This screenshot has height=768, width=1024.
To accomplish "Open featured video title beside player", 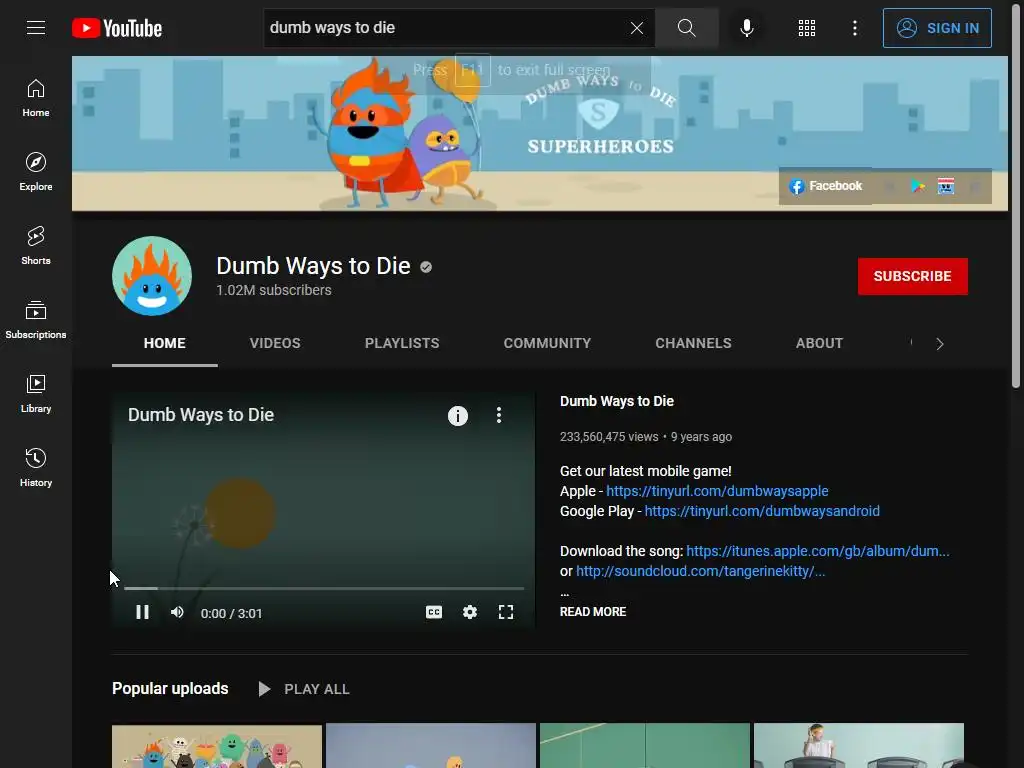I will 616,402.
